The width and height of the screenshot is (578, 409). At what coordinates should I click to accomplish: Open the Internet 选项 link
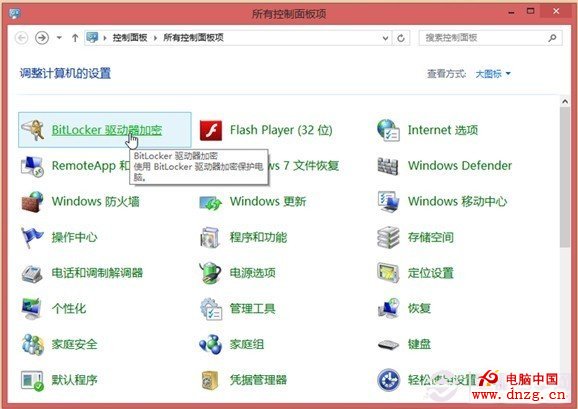(443, 130)
